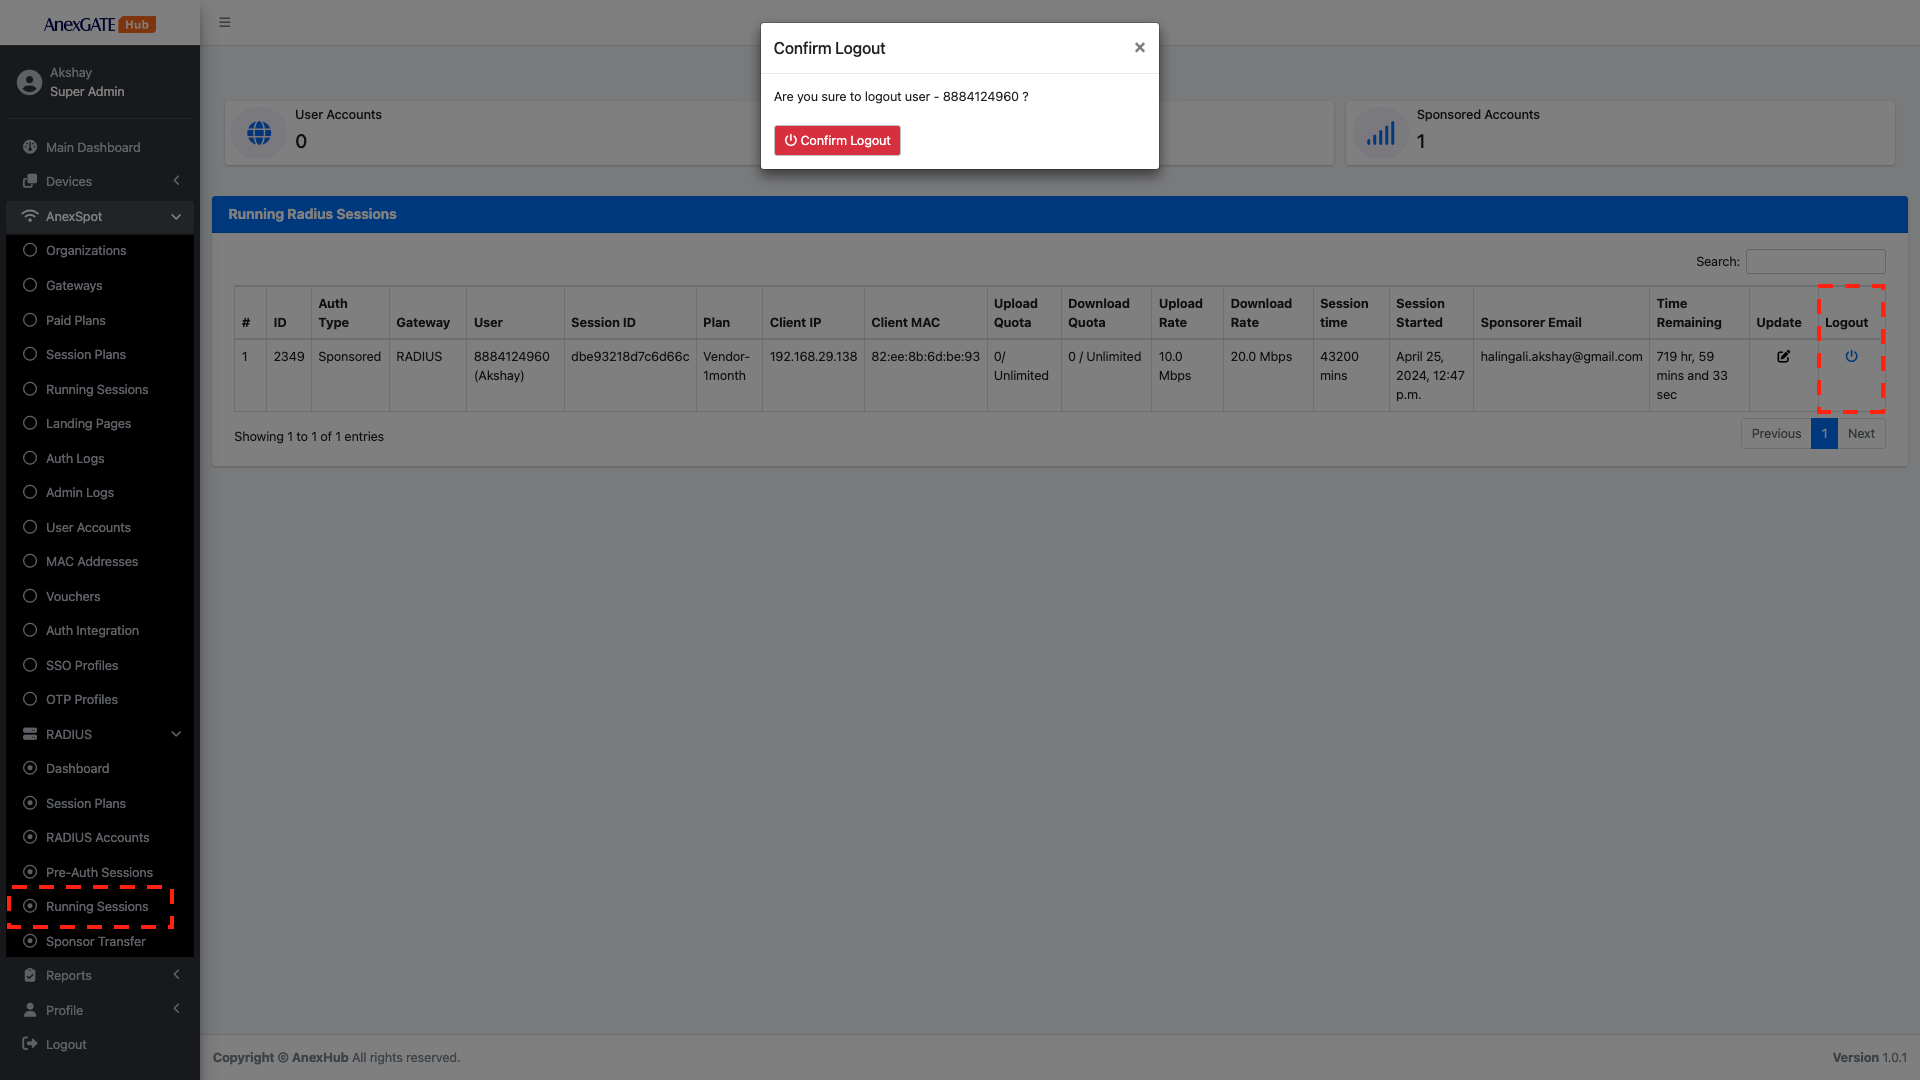Viewport: 1920px width, 1080px height.
Task: Click the power logout icon in session row
Action: 1851,357
